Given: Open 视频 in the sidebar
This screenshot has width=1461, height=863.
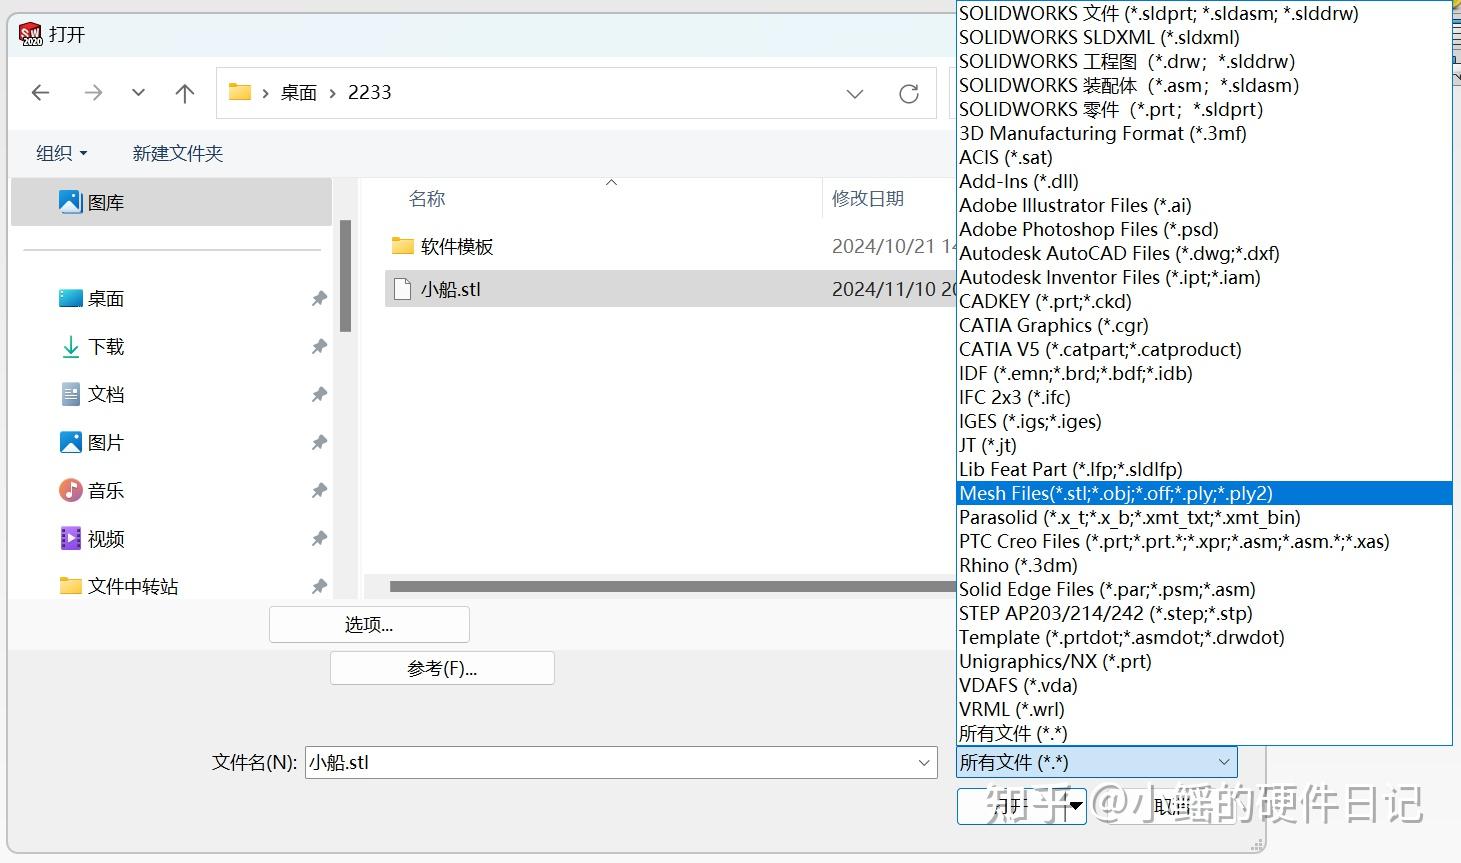Looking at the screenshot, I should (106, 538).
